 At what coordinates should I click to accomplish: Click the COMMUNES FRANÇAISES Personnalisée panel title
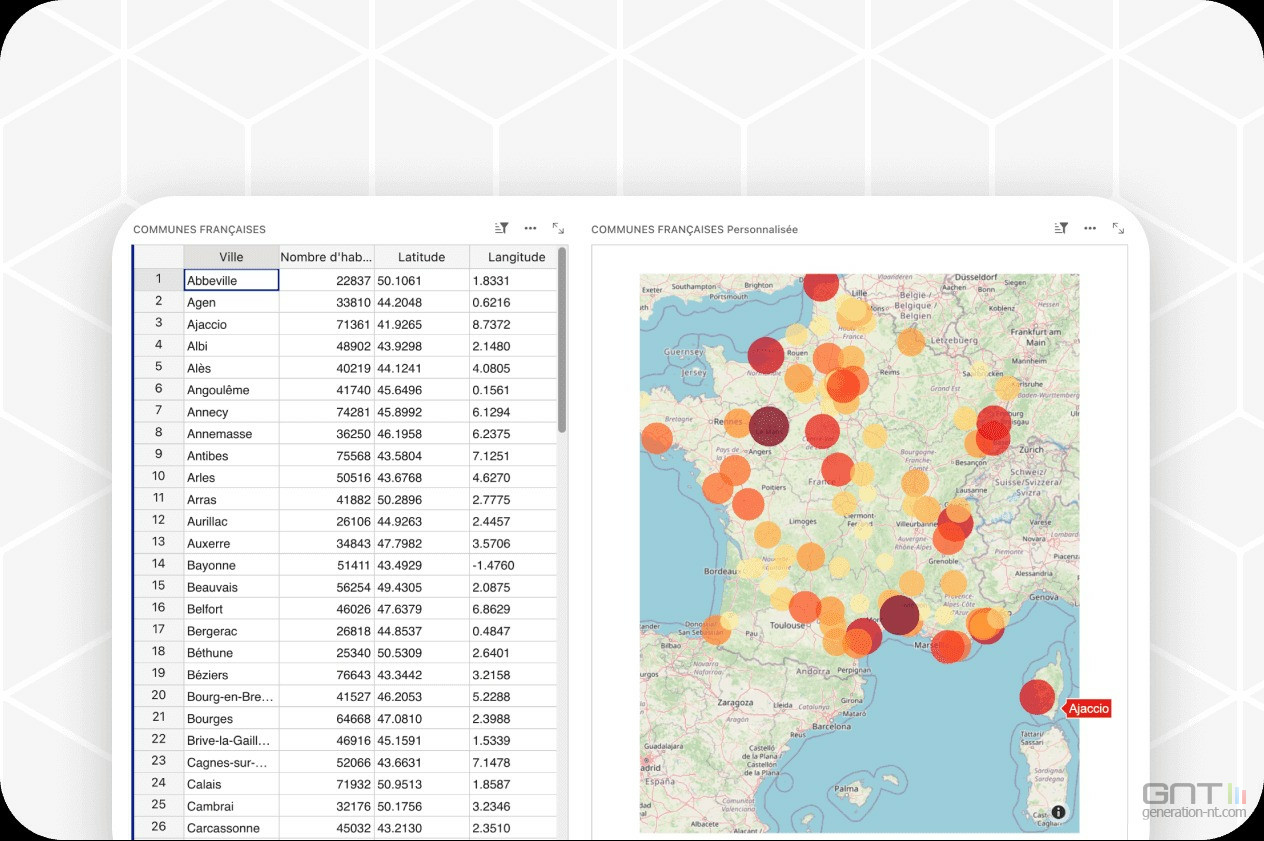pos(694,230)
